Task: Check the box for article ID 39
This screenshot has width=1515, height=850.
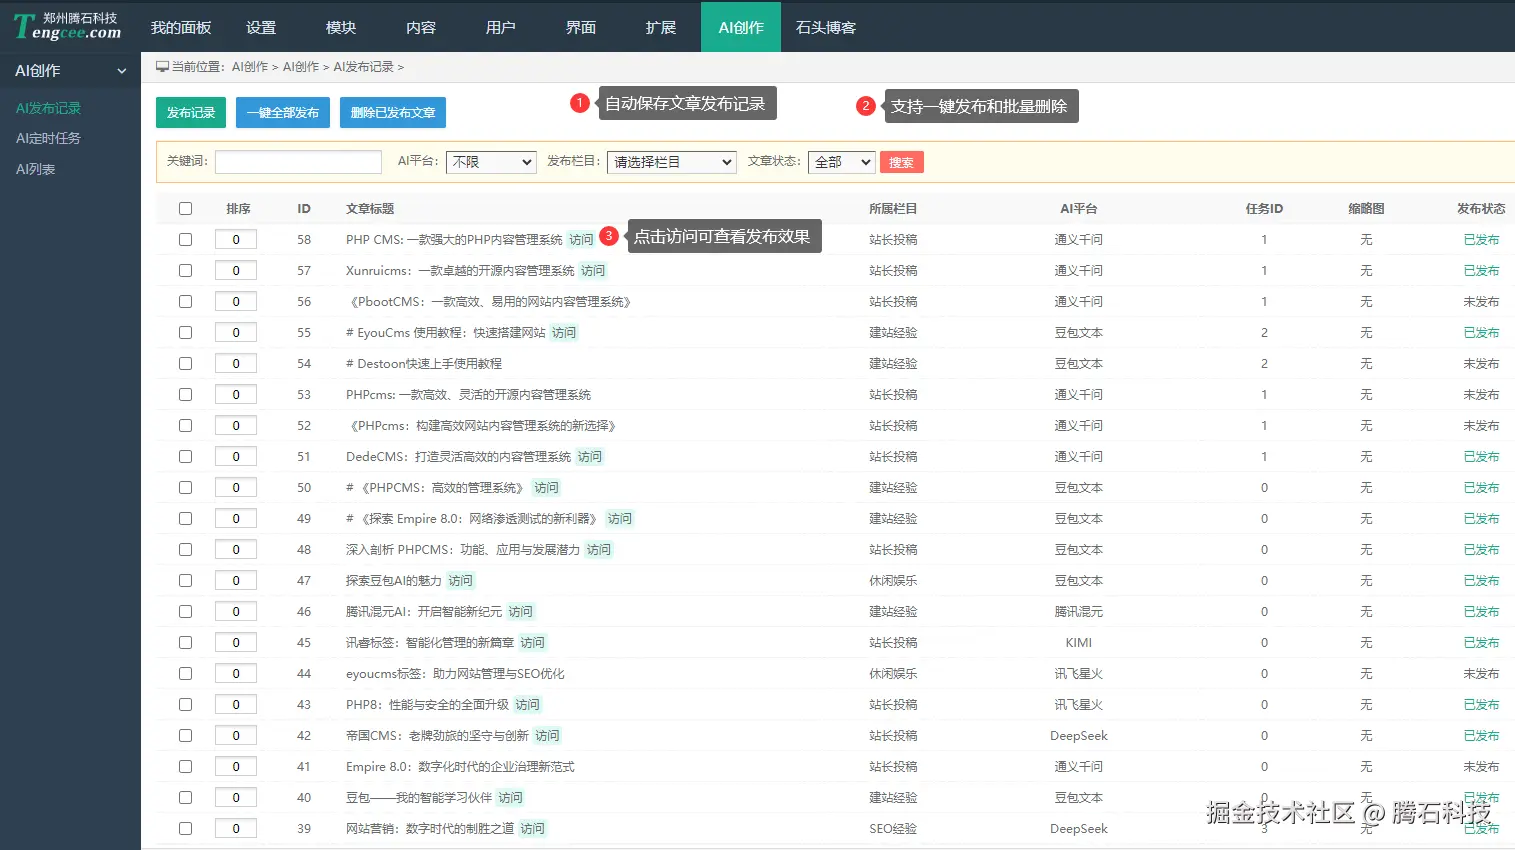Action: (x=185, y=829)
